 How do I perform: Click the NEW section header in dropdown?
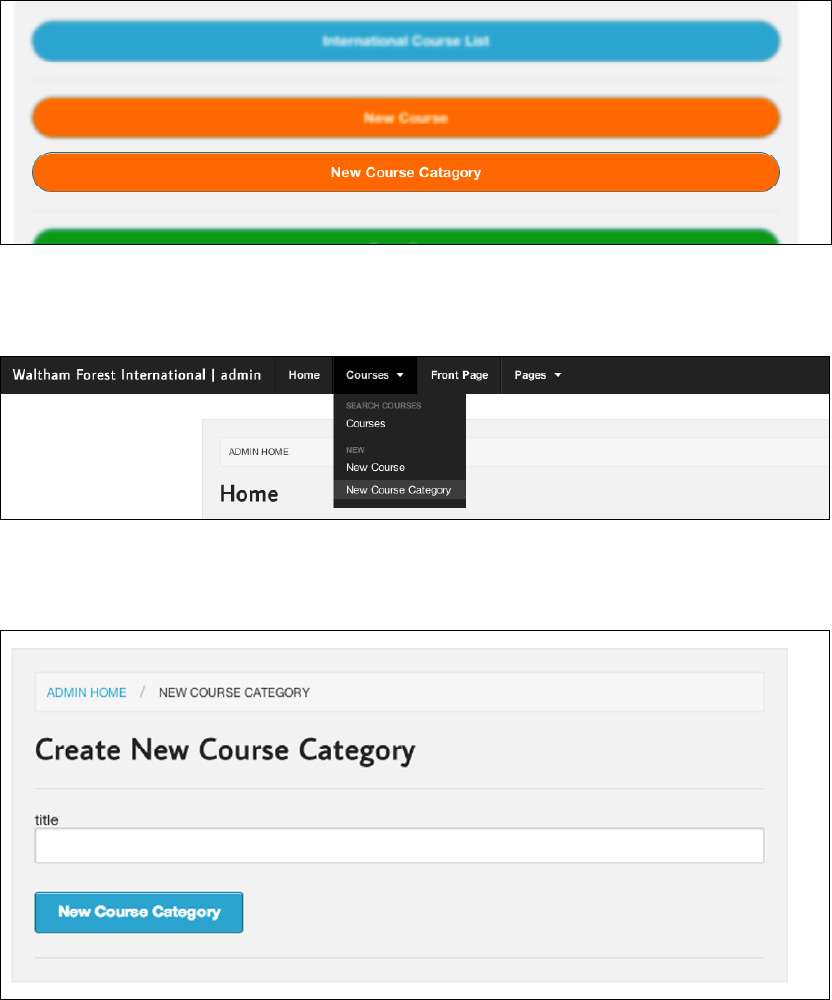click(x=355, y=450)
